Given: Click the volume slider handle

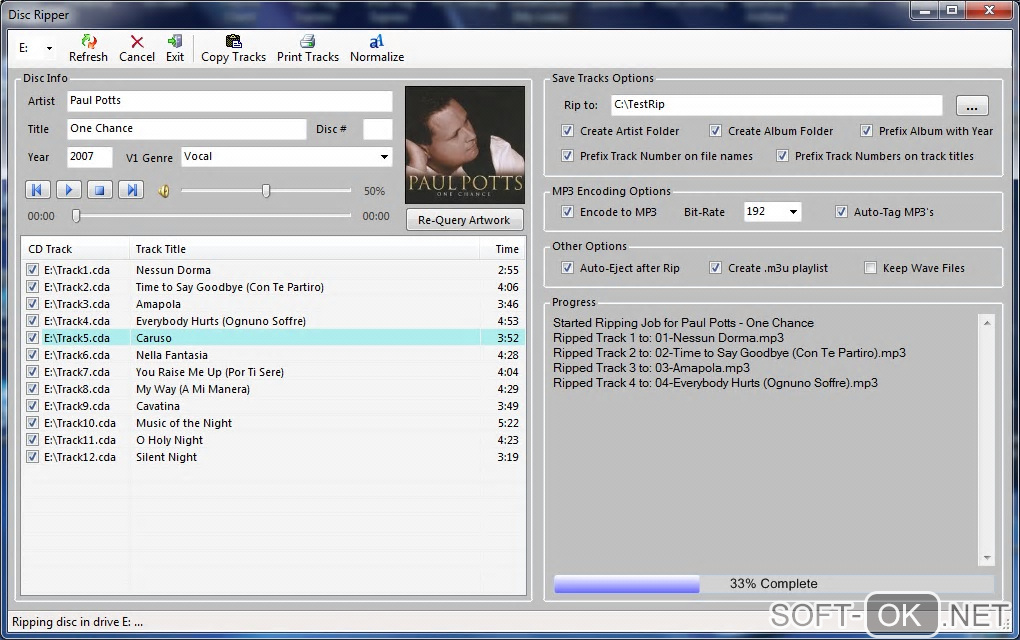Looking at the screenshot, I should tap(266, 191).
